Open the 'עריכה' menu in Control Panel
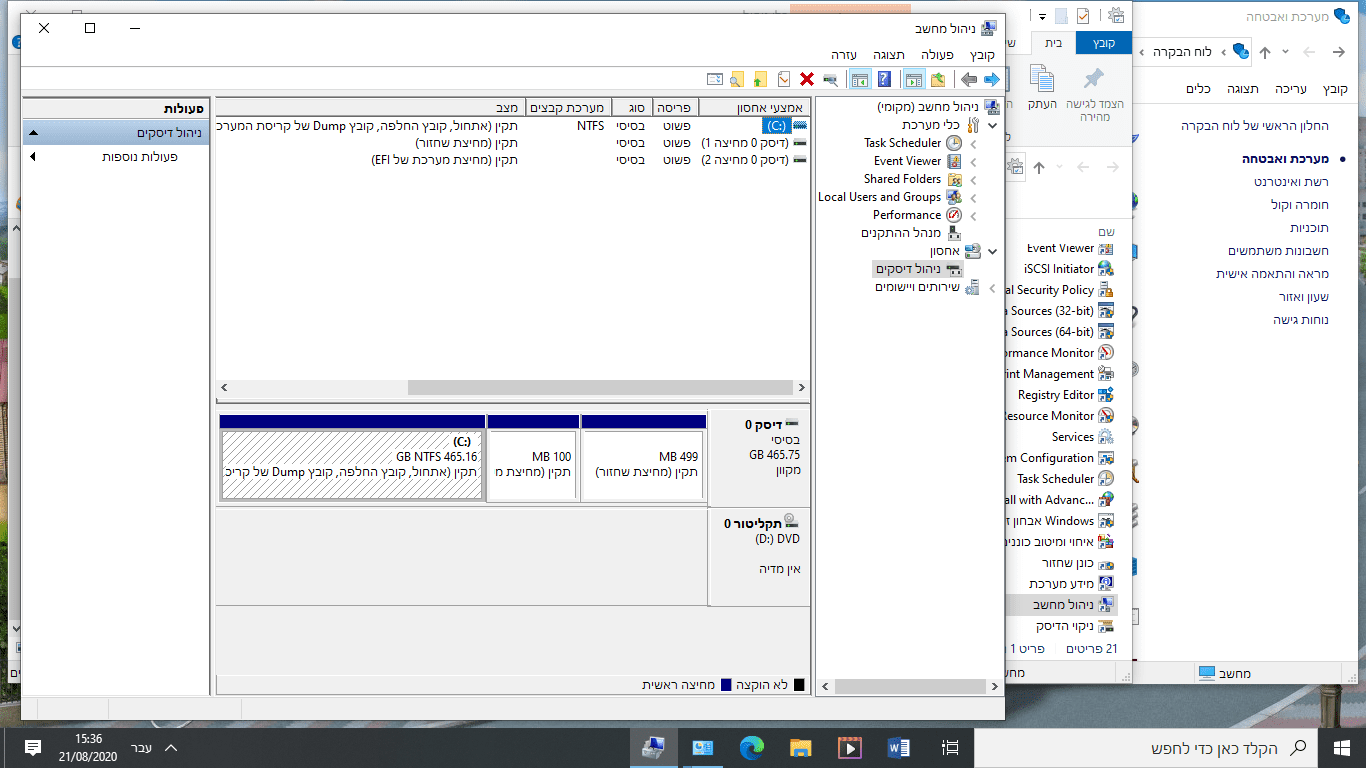1366x768 pixels. (x=1290, y=89)
